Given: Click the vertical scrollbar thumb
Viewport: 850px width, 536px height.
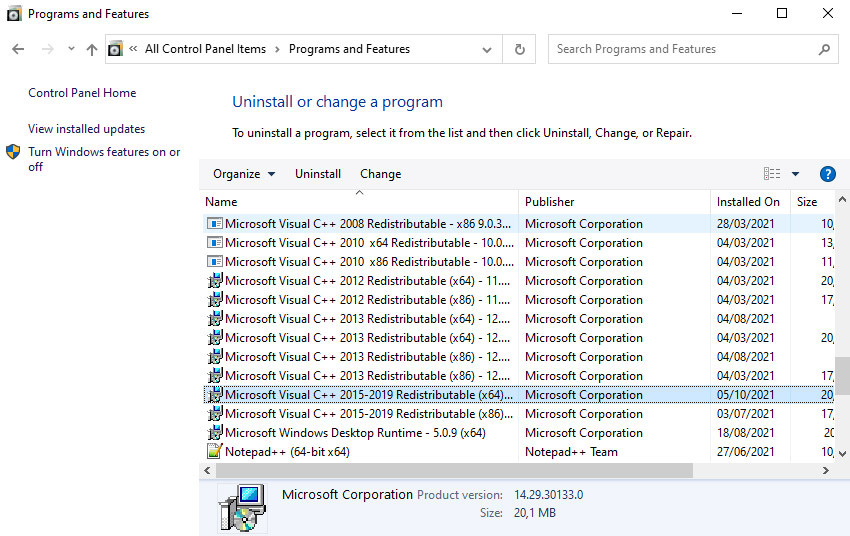Looking at the screenshot, I should [842, 376].
